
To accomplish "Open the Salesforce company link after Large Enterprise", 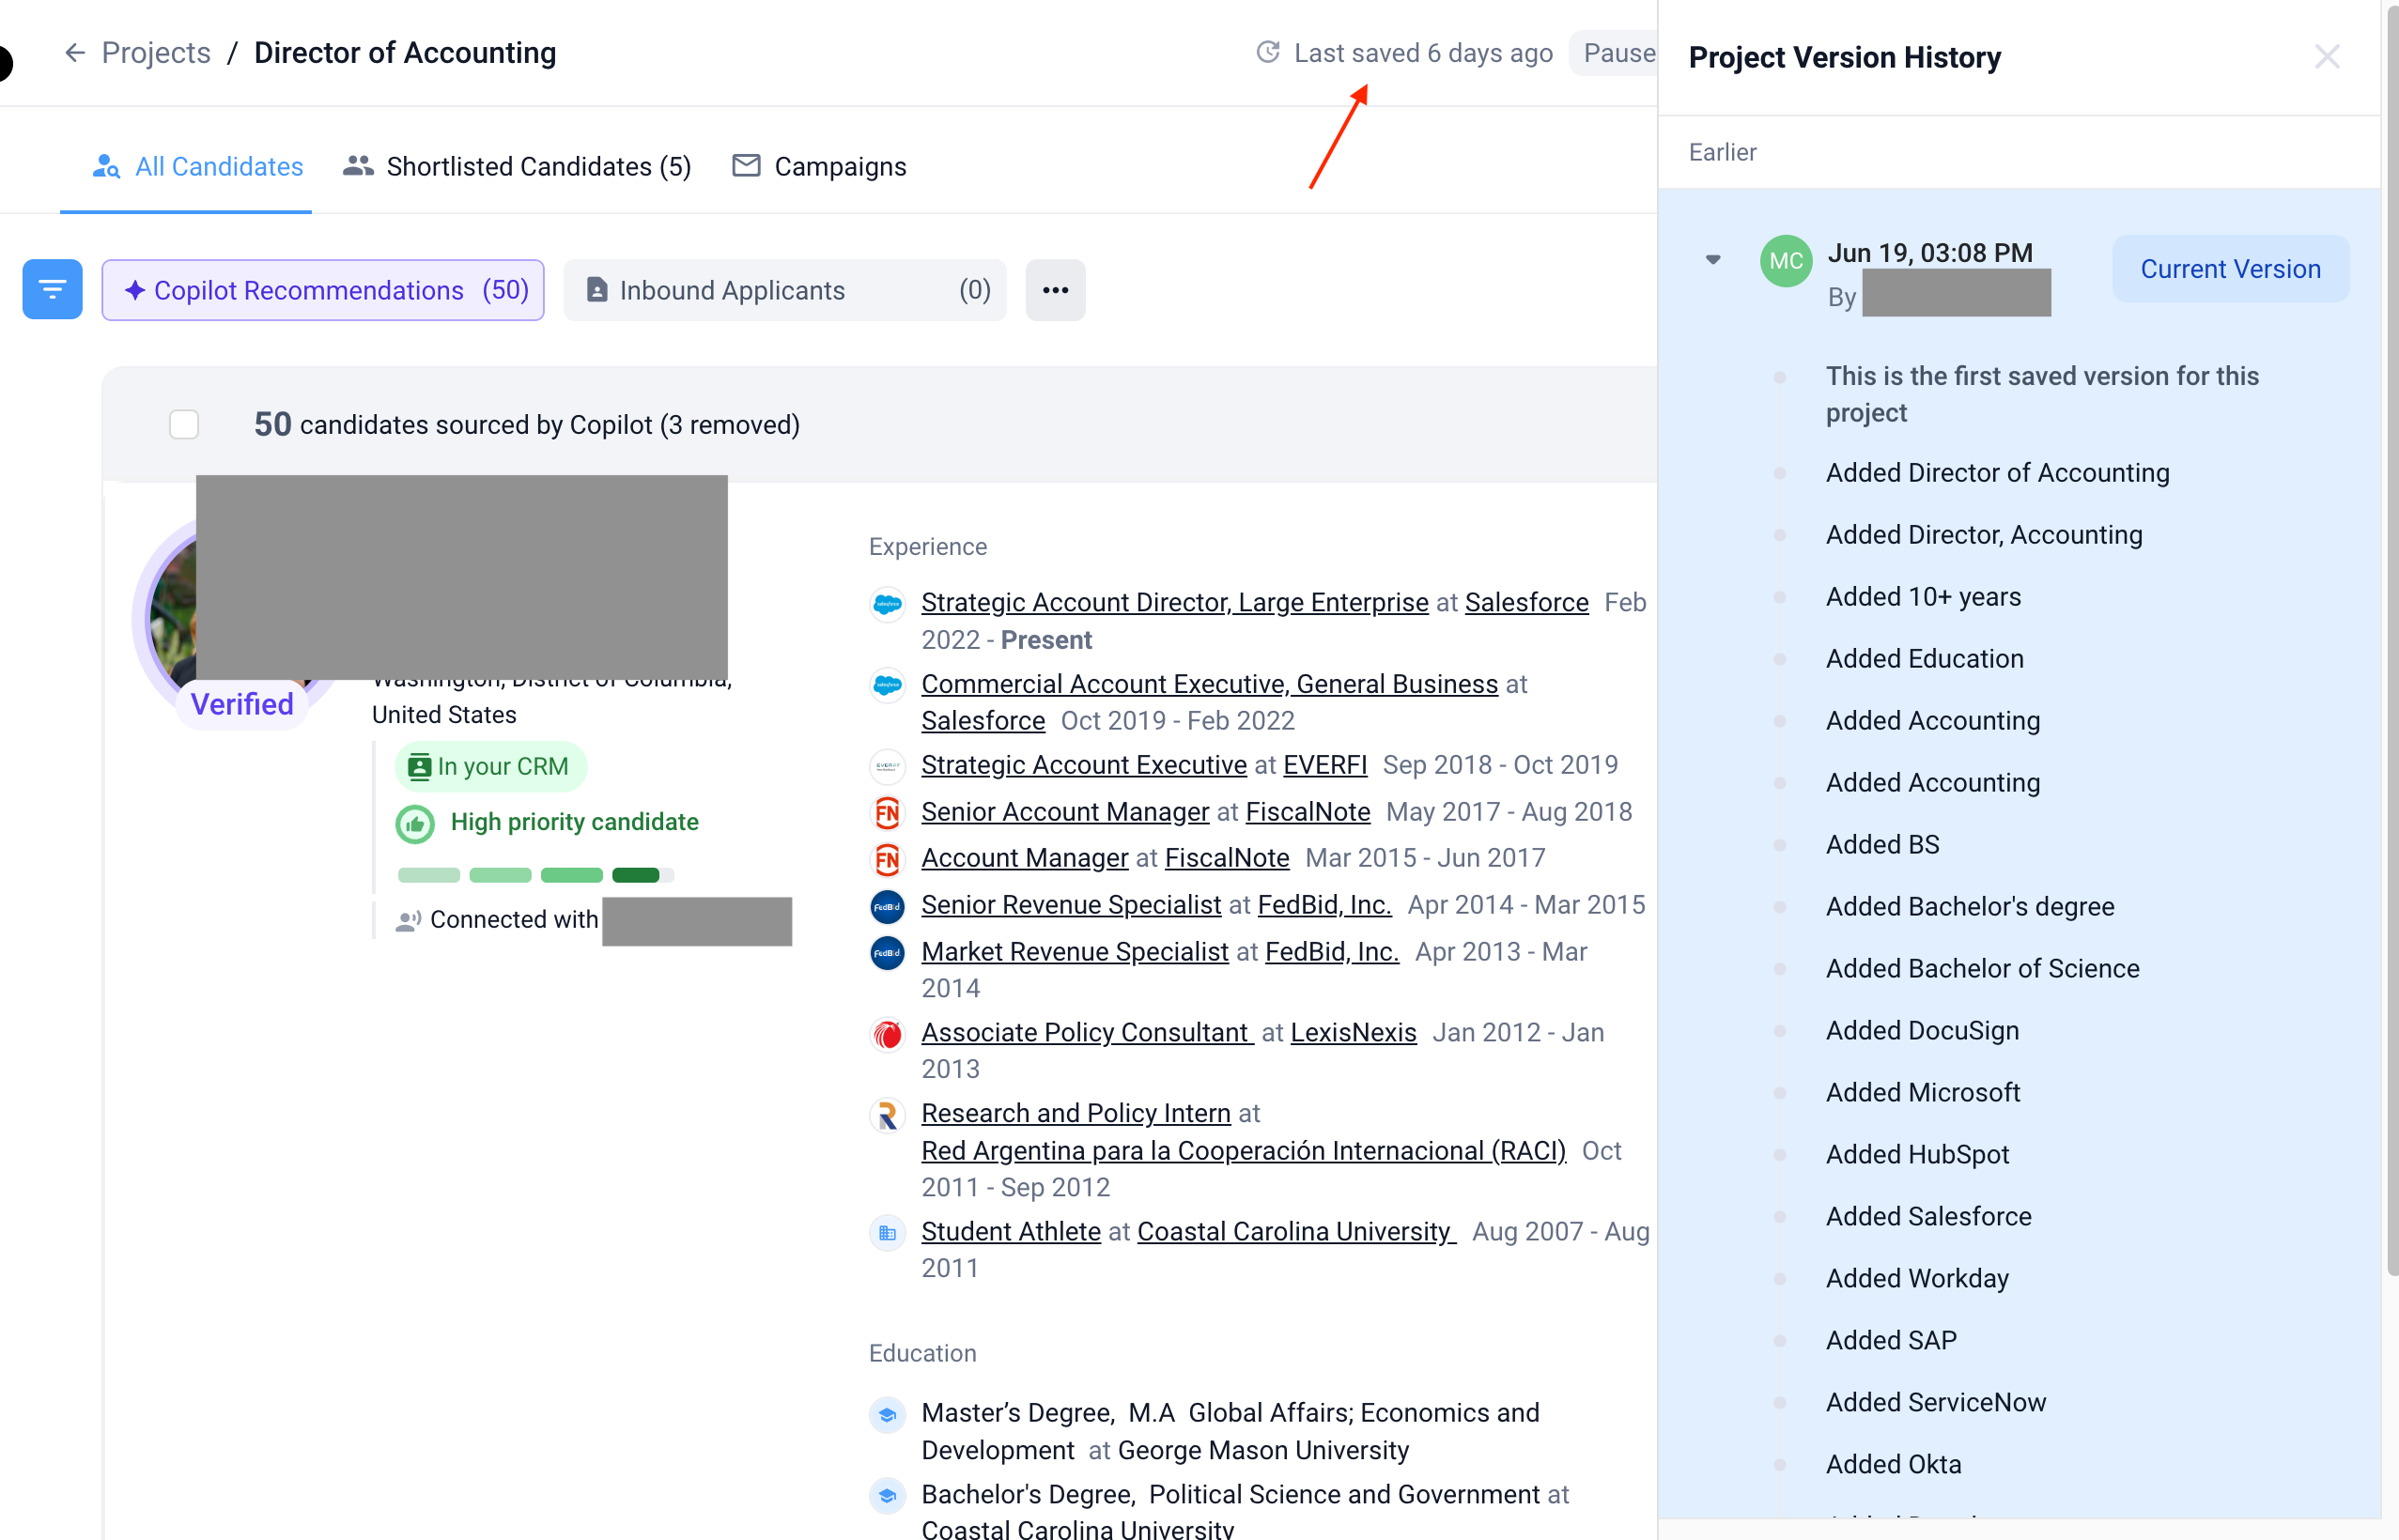I will (1526, 602).
